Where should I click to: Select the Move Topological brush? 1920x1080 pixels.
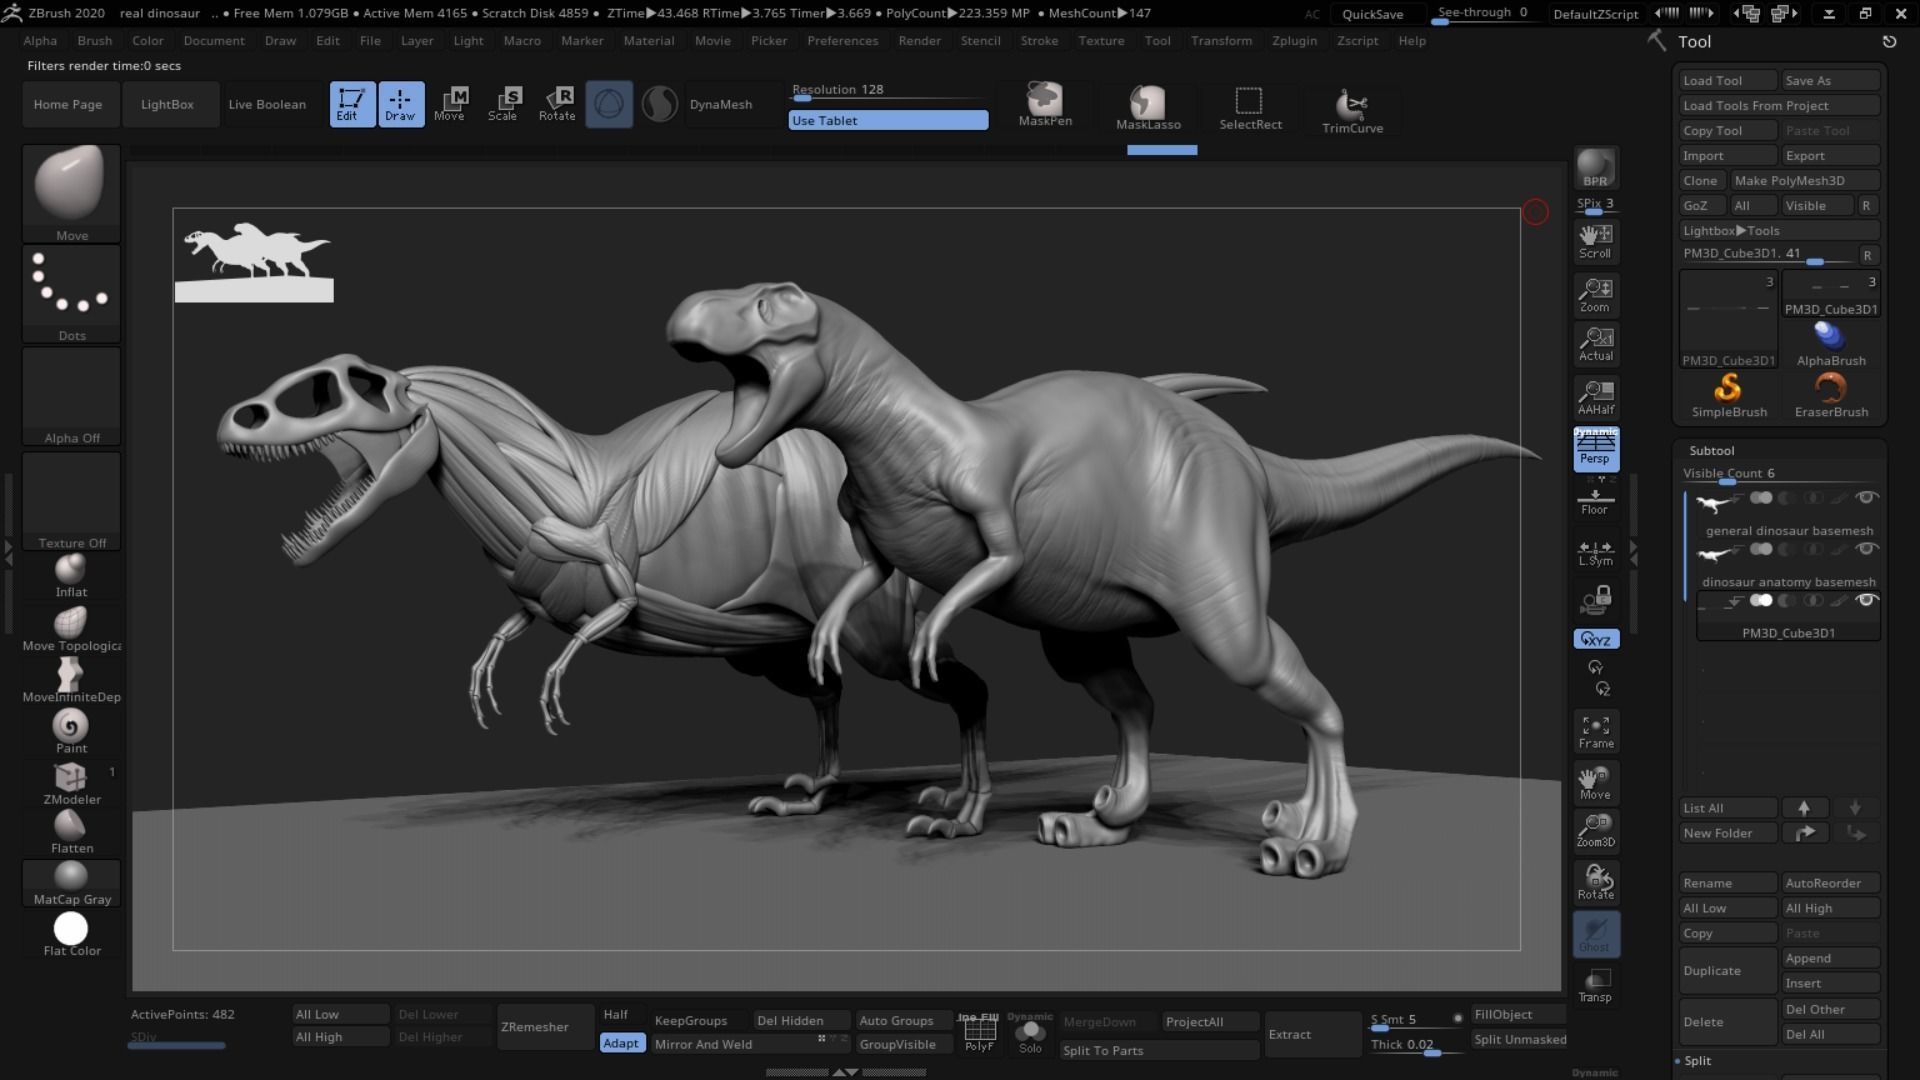[x=71, y=629]
